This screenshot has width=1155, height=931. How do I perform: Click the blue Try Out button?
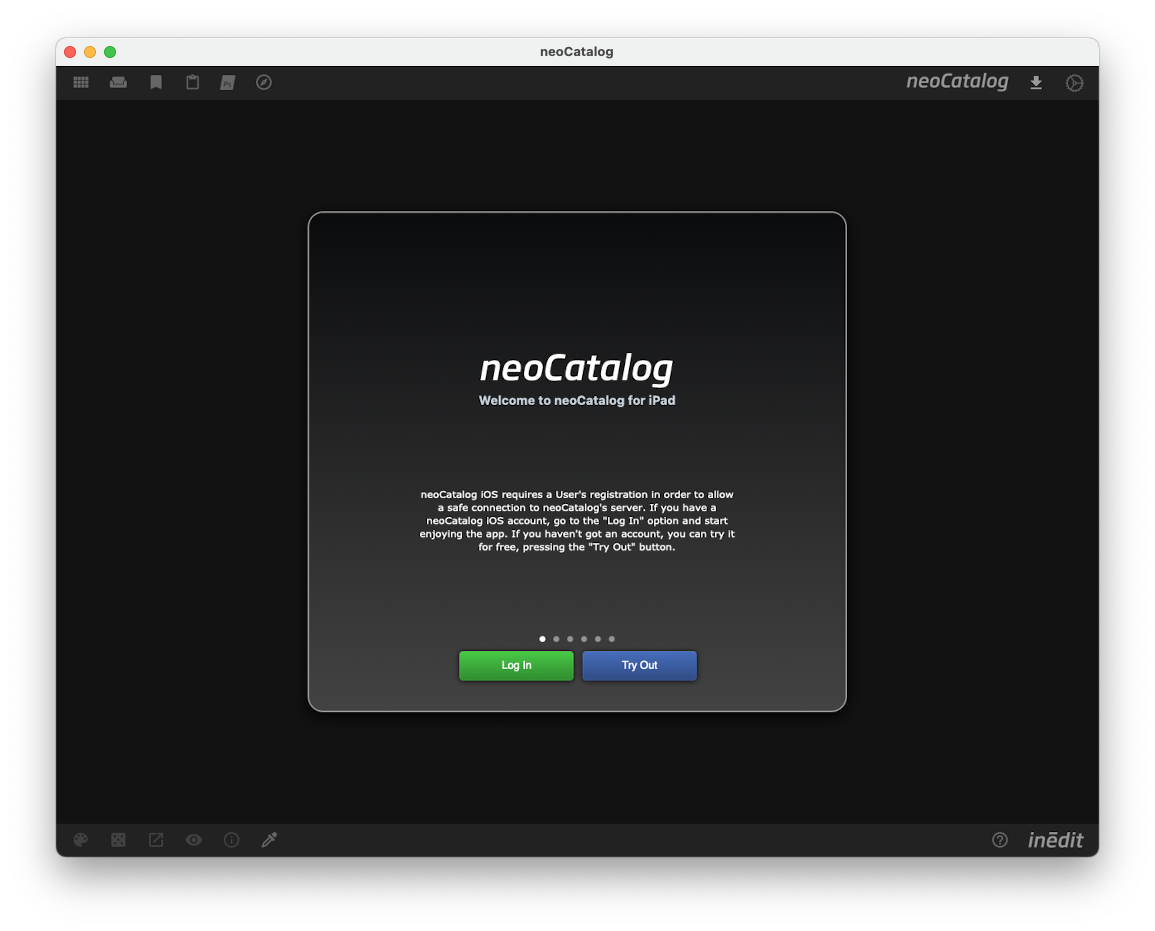click(x=639, y=665)
